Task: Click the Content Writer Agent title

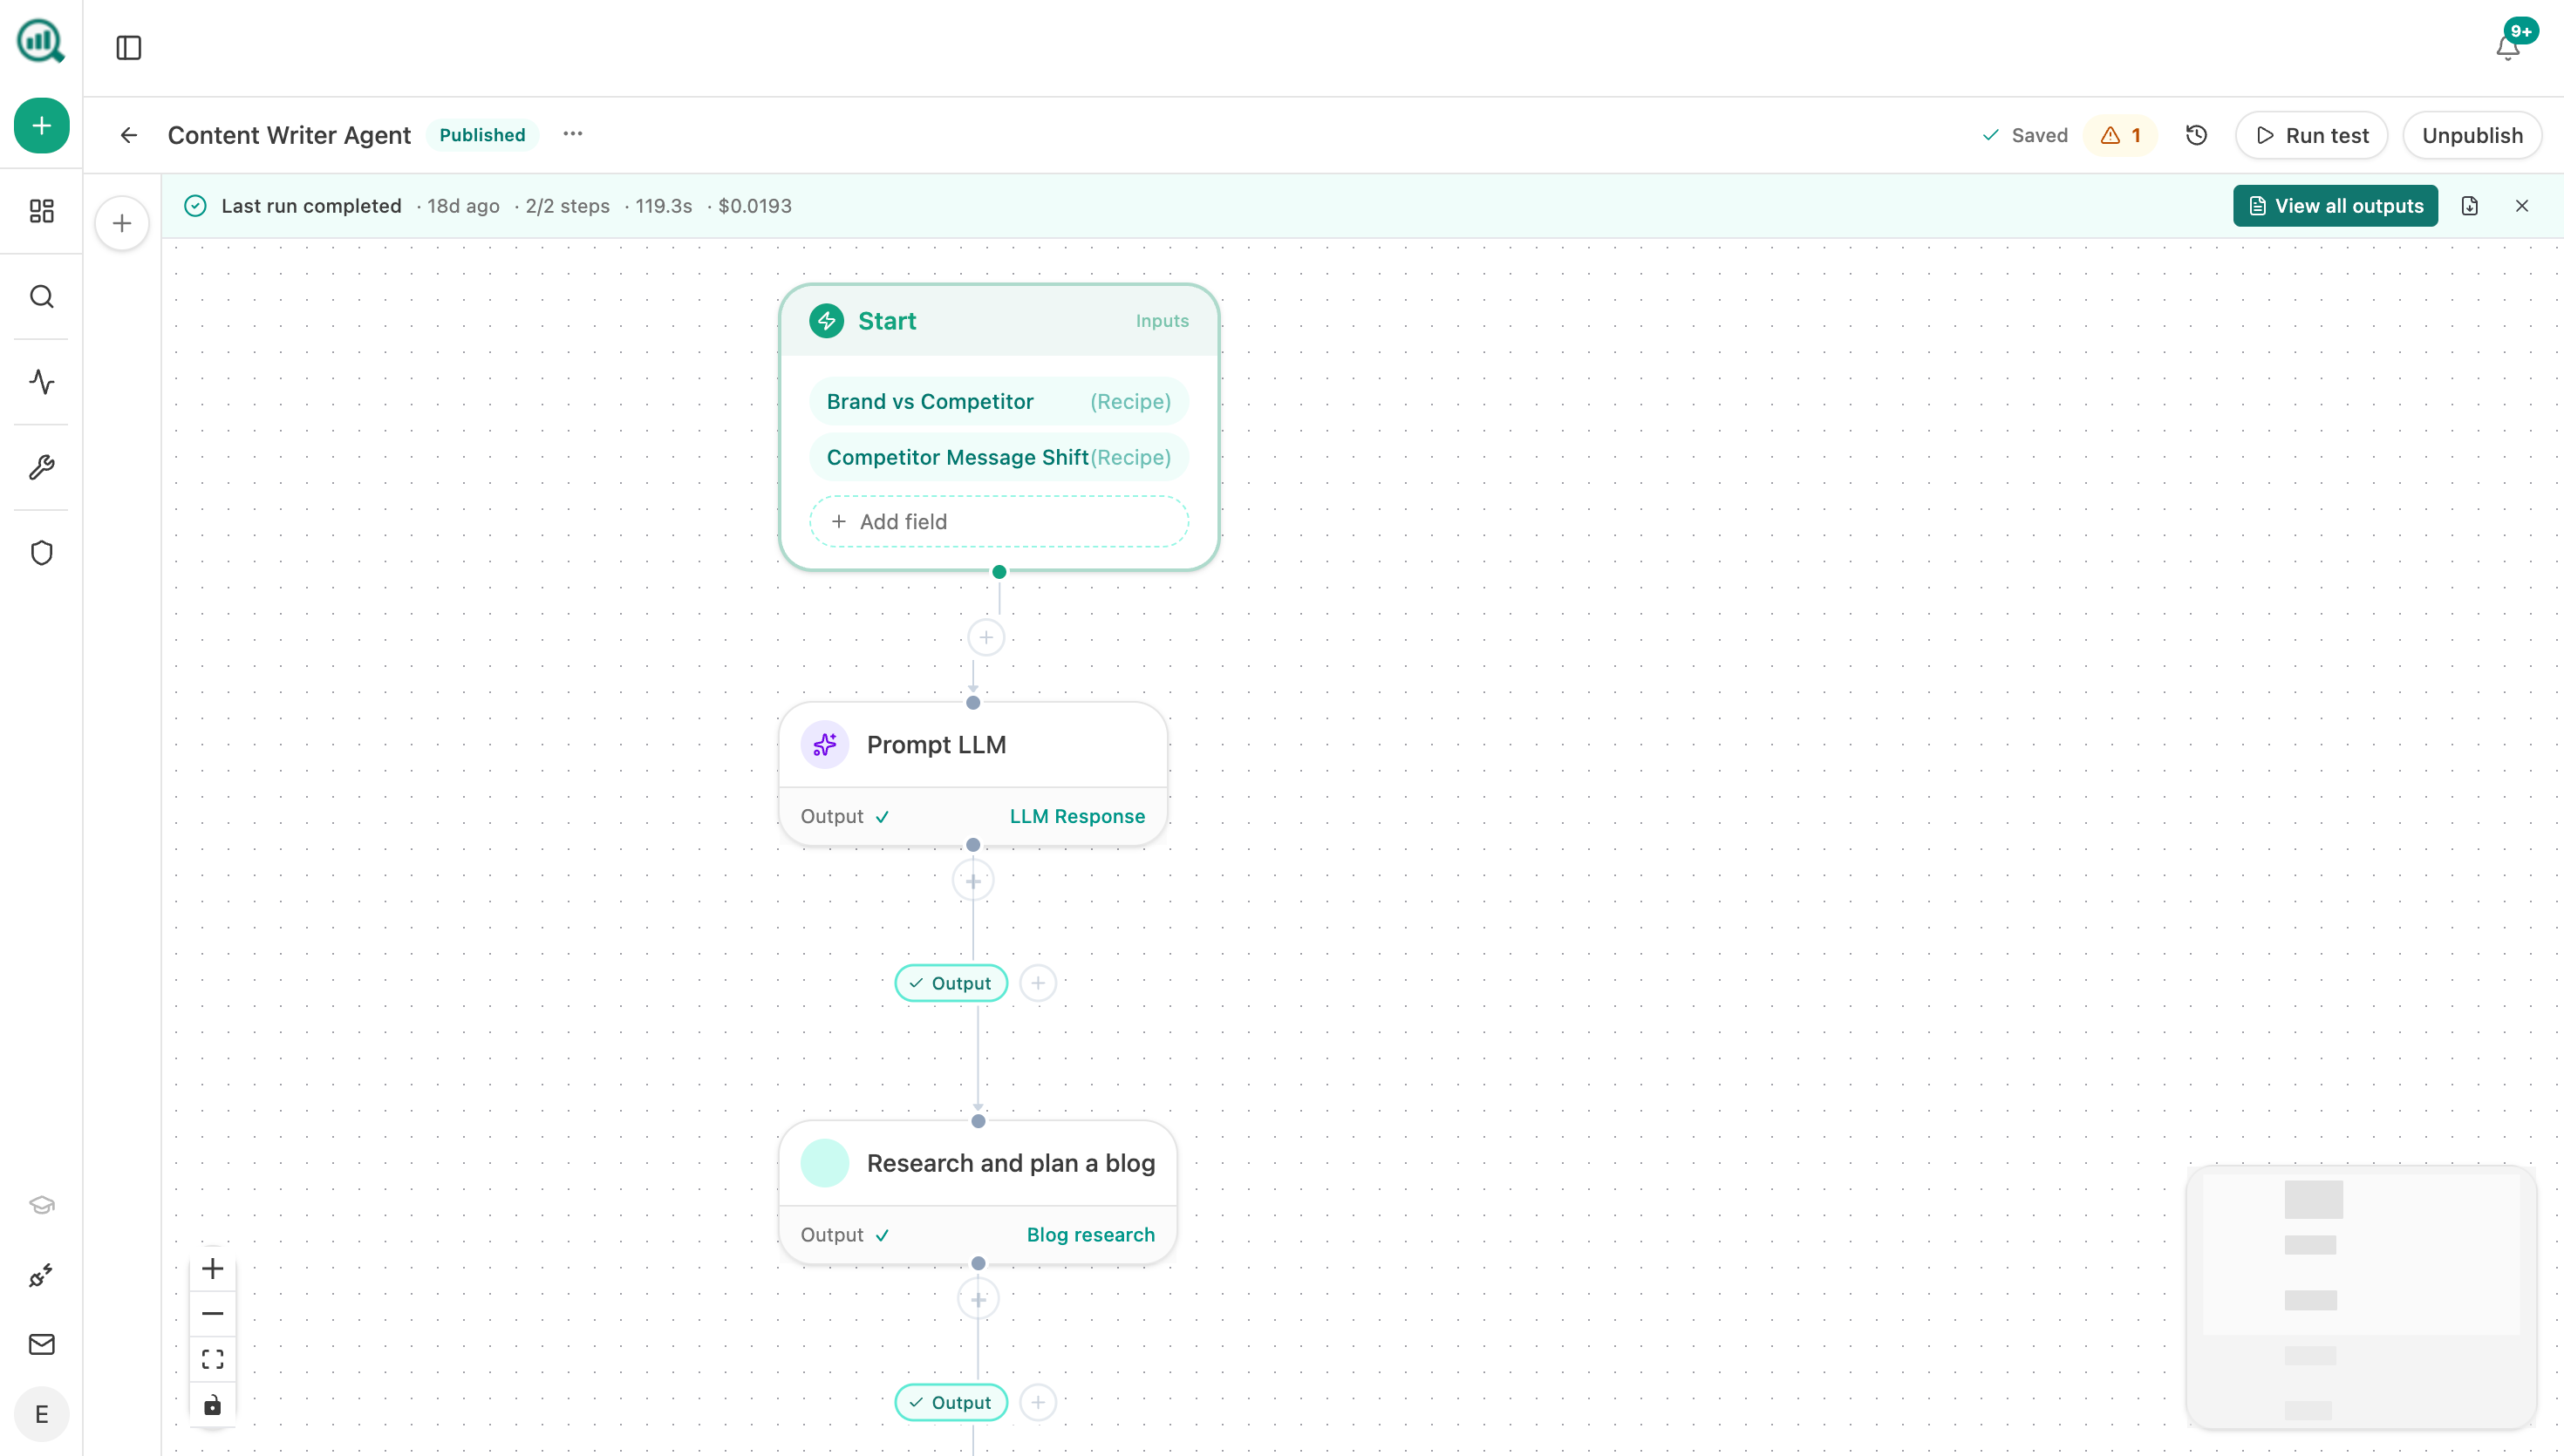Action: tap(288, 135)
